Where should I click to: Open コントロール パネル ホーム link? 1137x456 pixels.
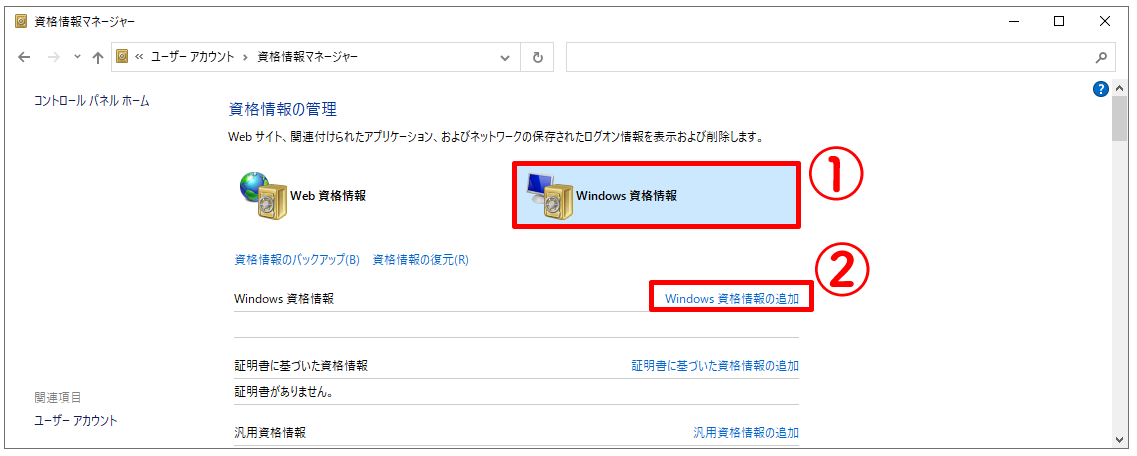pos(92,101)
